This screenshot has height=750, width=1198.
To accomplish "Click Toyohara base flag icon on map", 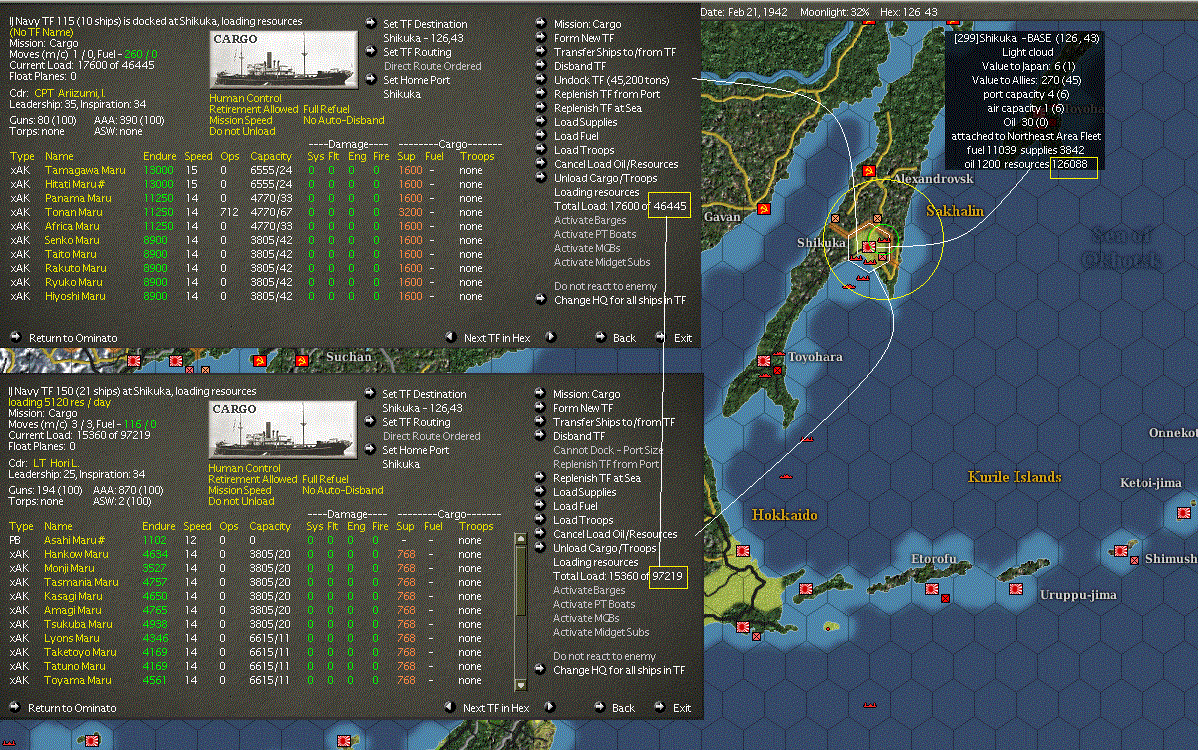I will click(x=764, y=360).
